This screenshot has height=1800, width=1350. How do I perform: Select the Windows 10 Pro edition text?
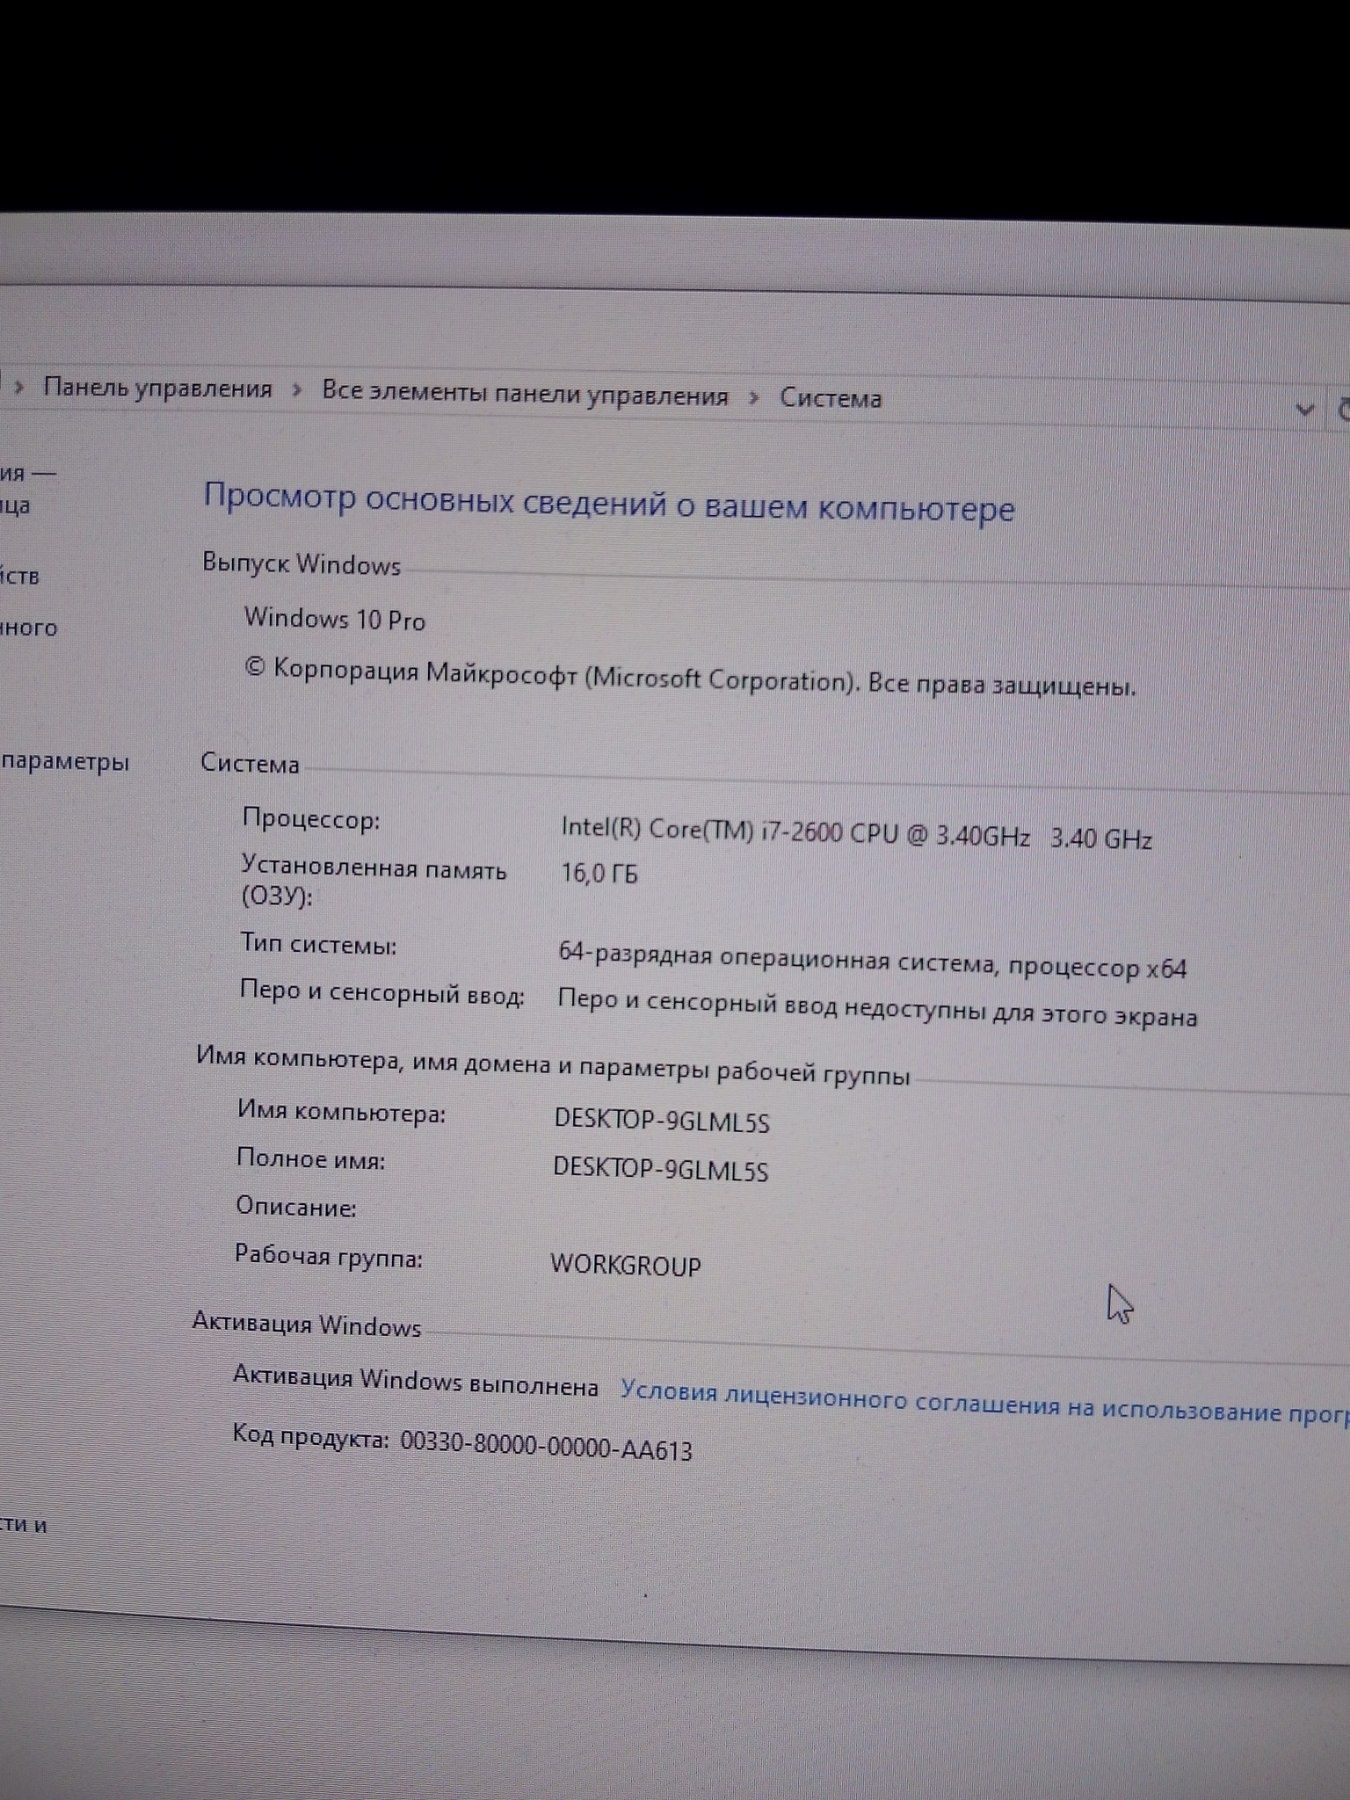[335, 619]
